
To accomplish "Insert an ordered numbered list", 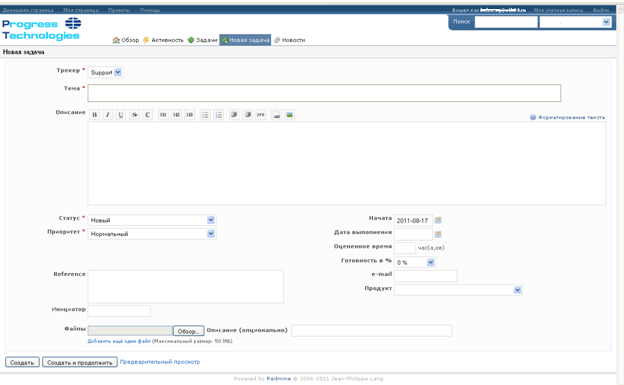I will [218, 115].
